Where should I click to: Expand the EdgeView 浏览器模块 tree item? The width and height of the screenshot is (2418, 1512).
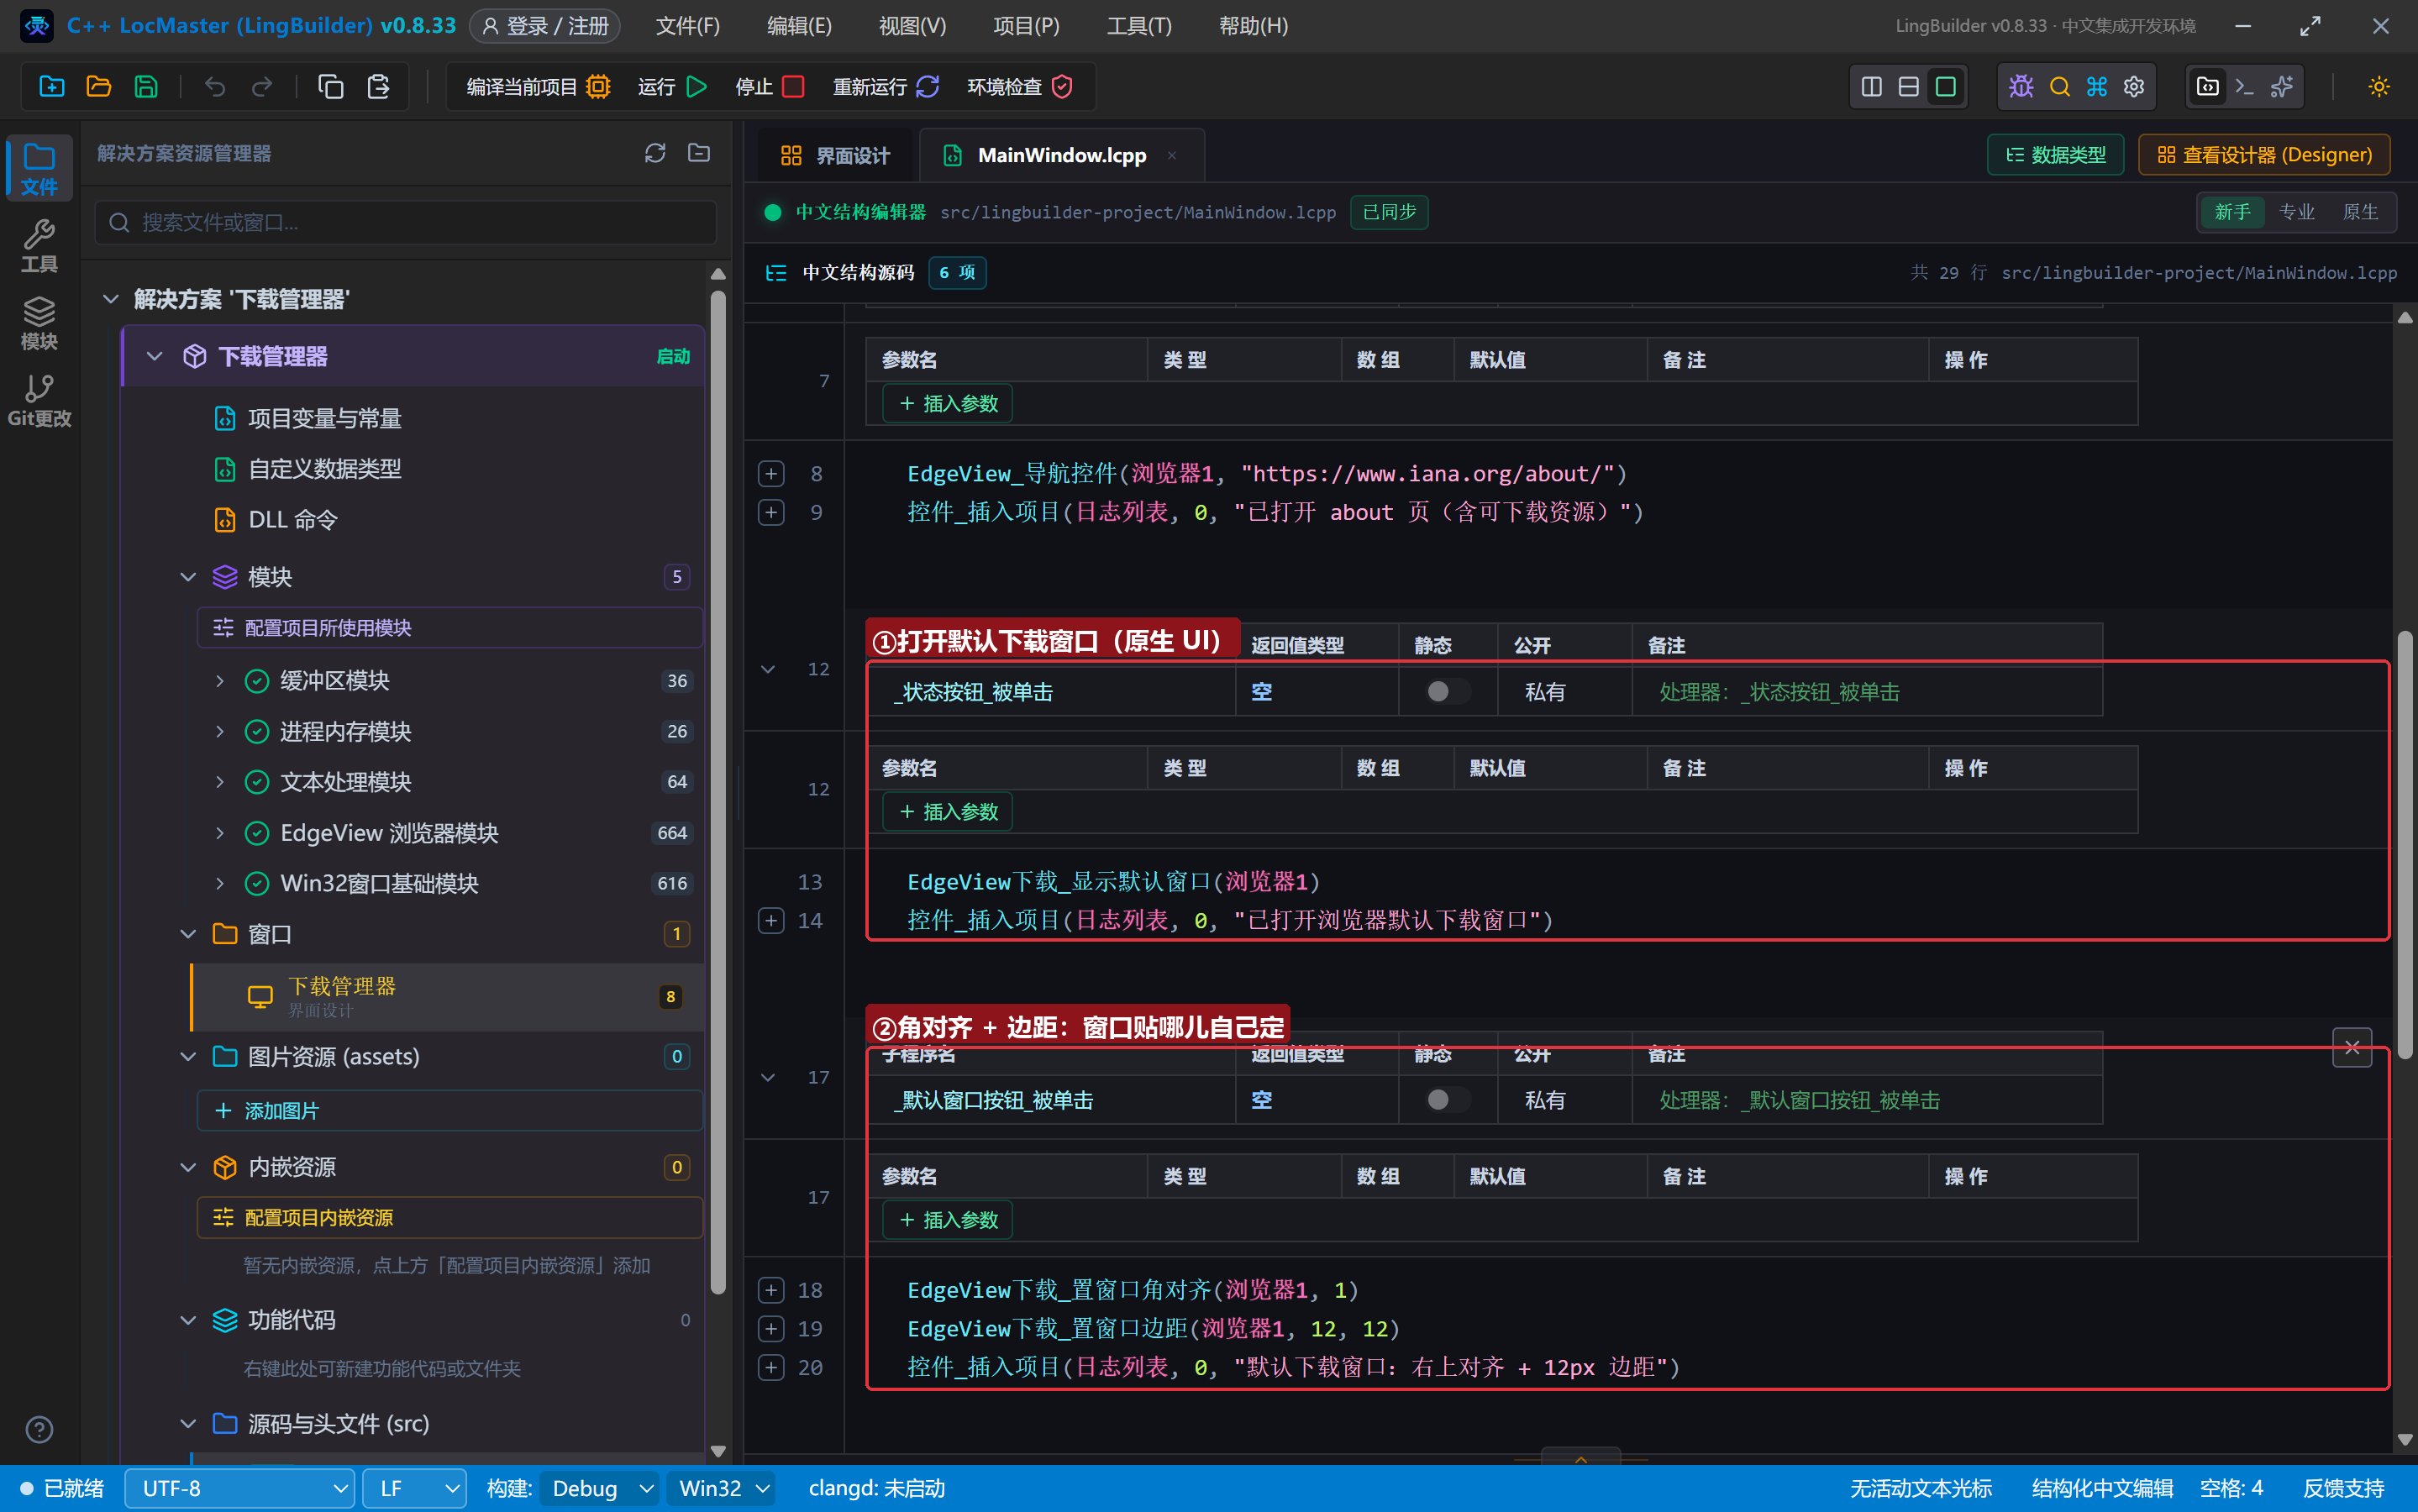click(220, 832)
